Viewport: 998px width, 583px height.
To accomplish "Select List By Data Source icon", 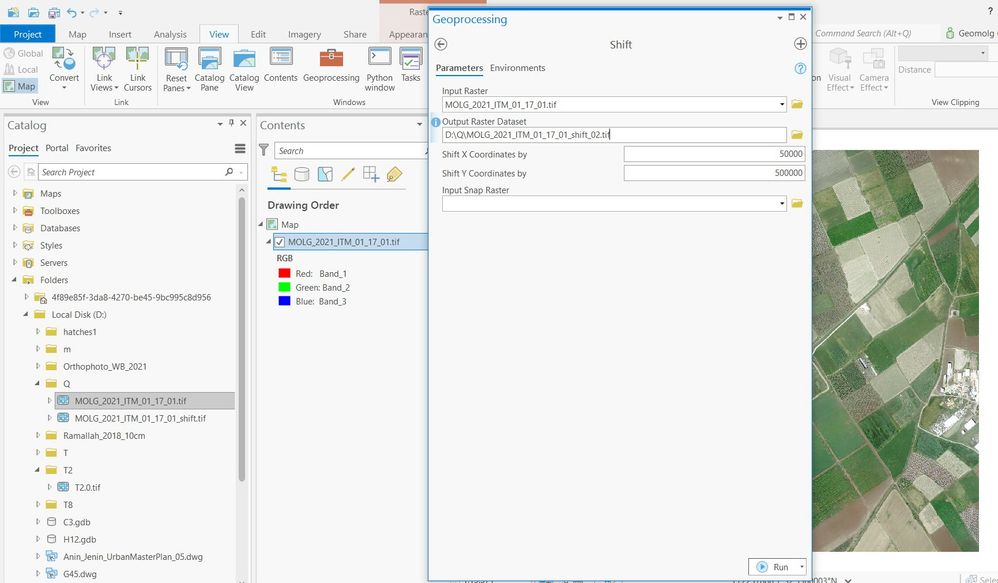I will (302, 174).
